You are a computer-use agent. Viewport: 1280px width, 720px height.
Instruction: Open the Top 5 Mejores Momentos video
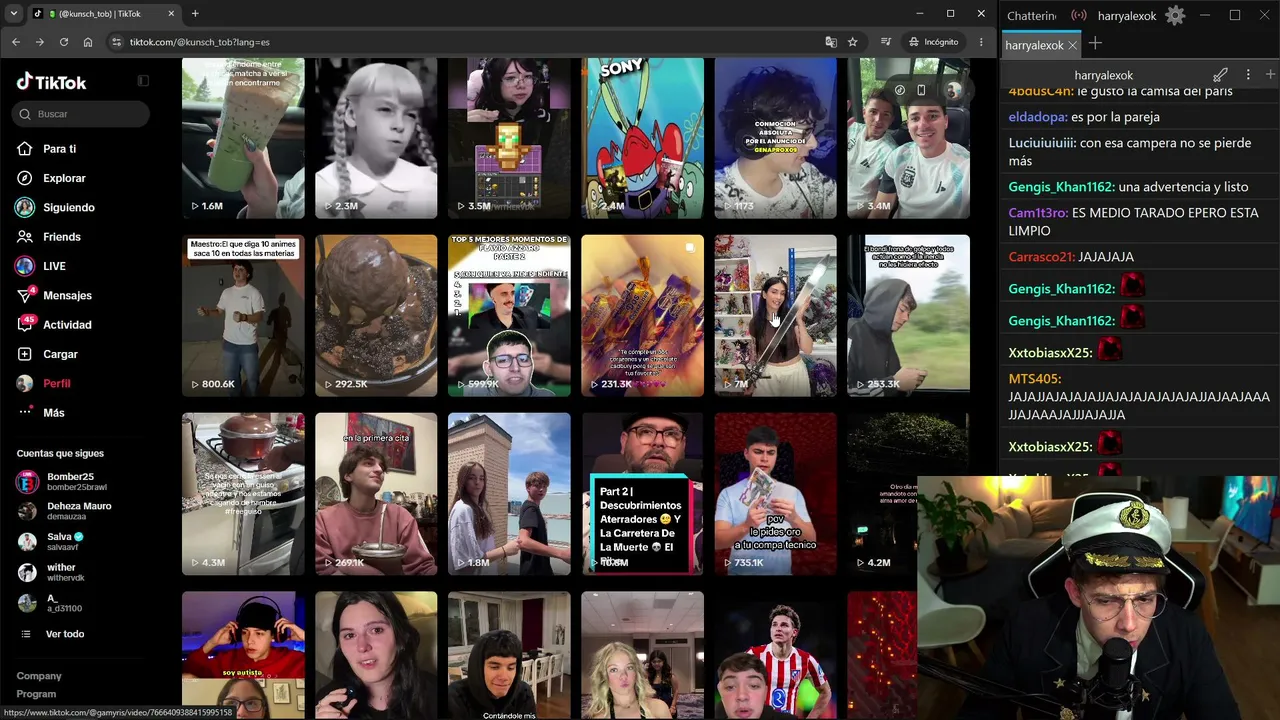pos(509,316)
